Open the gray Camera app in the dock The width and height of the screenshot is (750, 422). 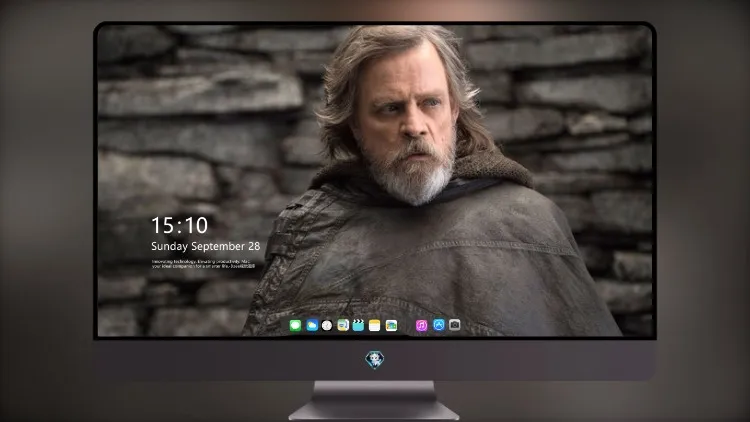point(455,325)
